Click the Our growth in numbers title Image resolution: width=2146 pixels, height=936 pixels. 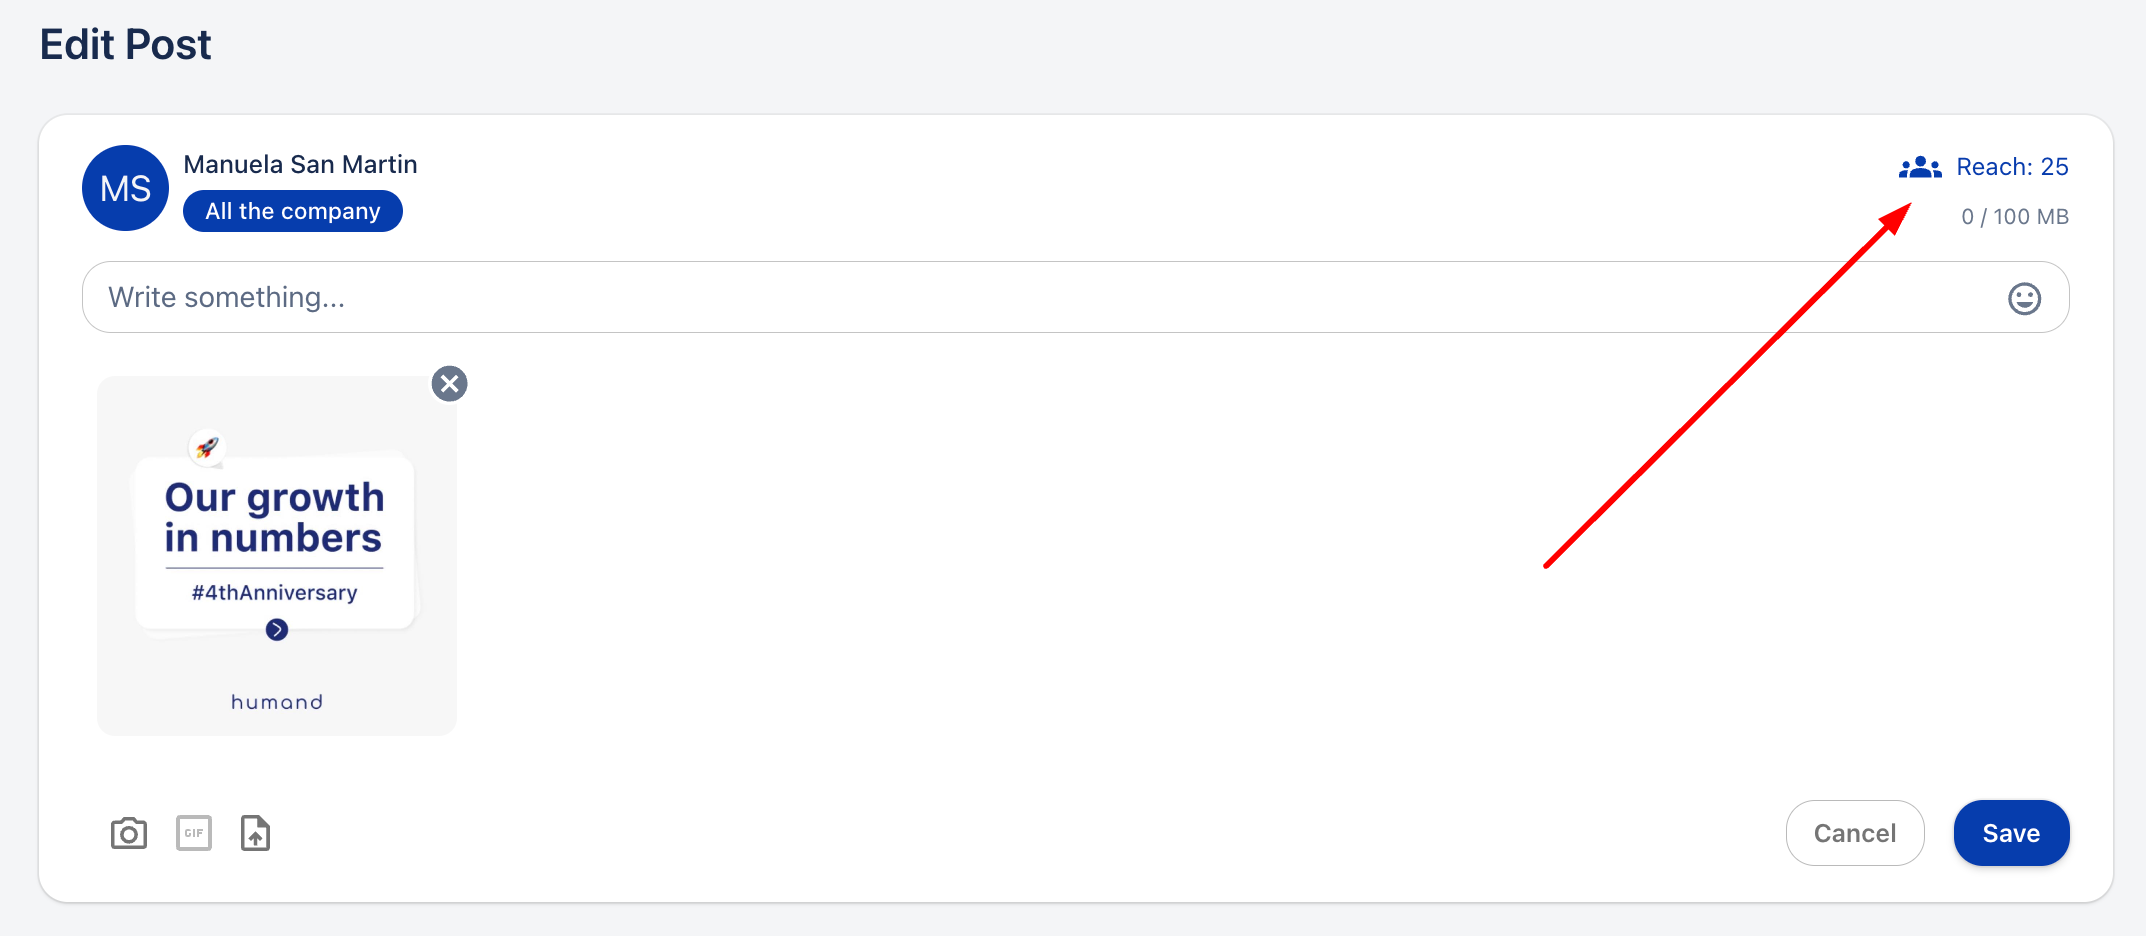point(274,518)
